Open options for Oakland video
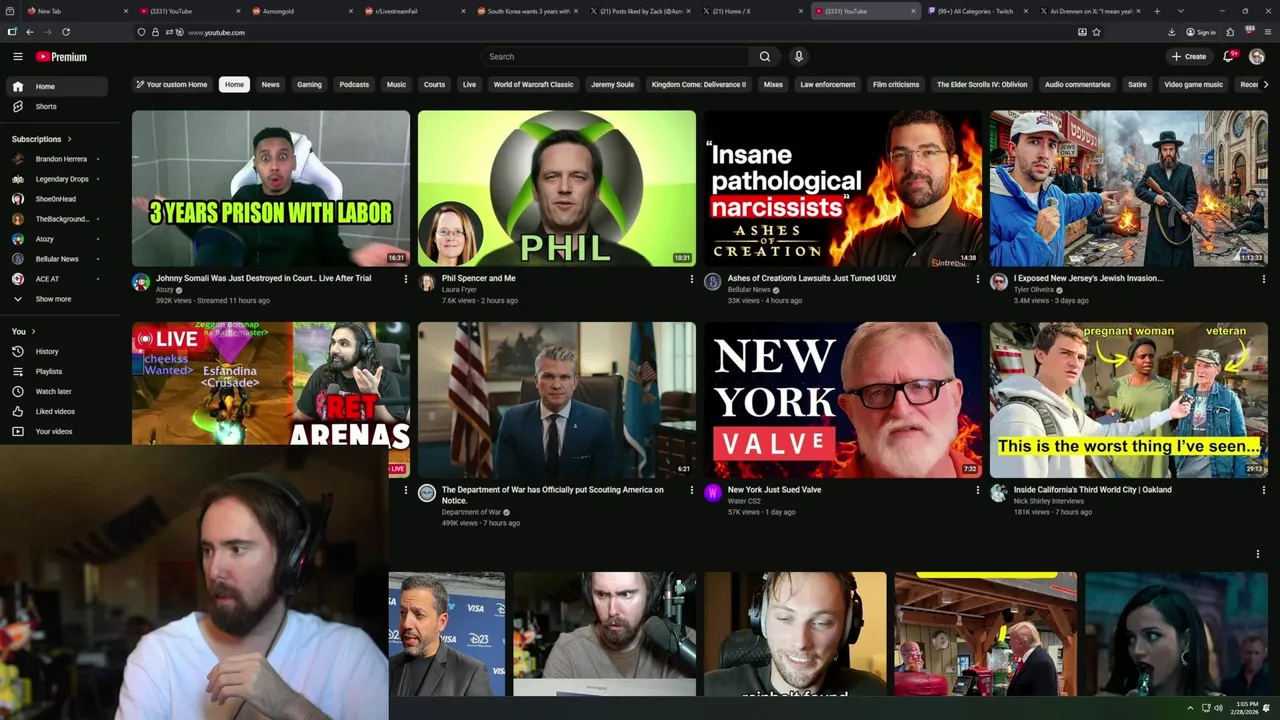Screen dimensions: 1280x720 (x=1263, y=490)
